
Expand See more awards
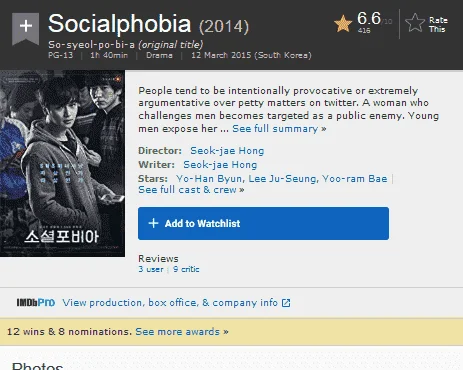(182, 332)
